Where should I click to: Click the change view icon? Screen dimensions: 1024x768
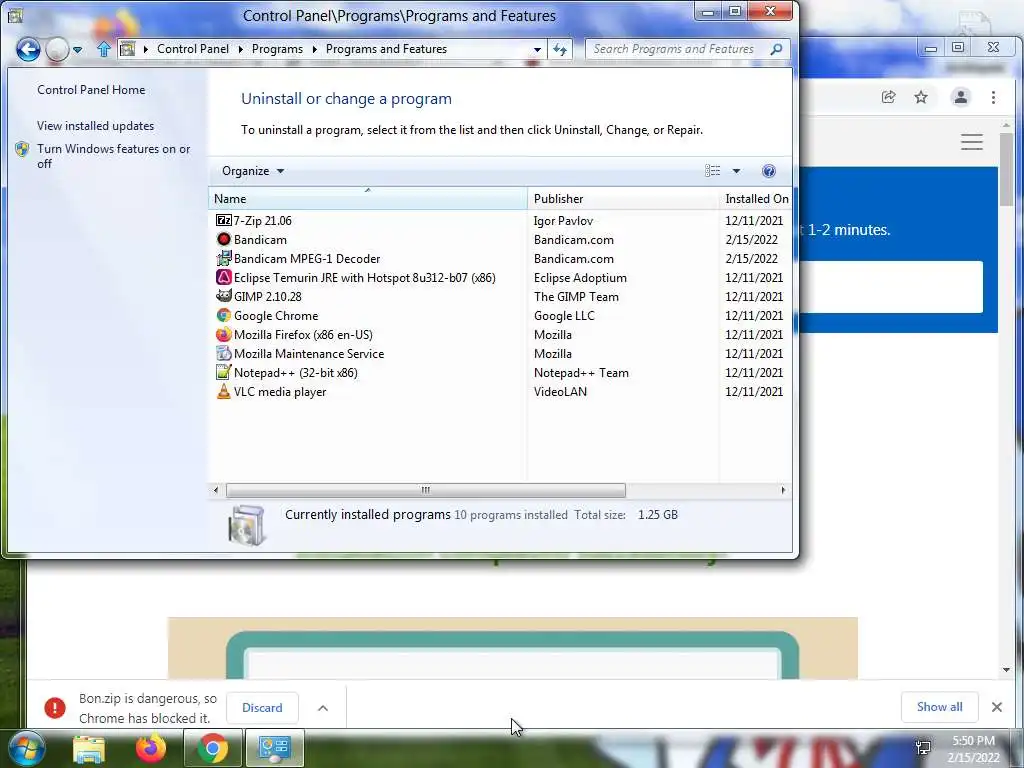(x=712, y=171)
